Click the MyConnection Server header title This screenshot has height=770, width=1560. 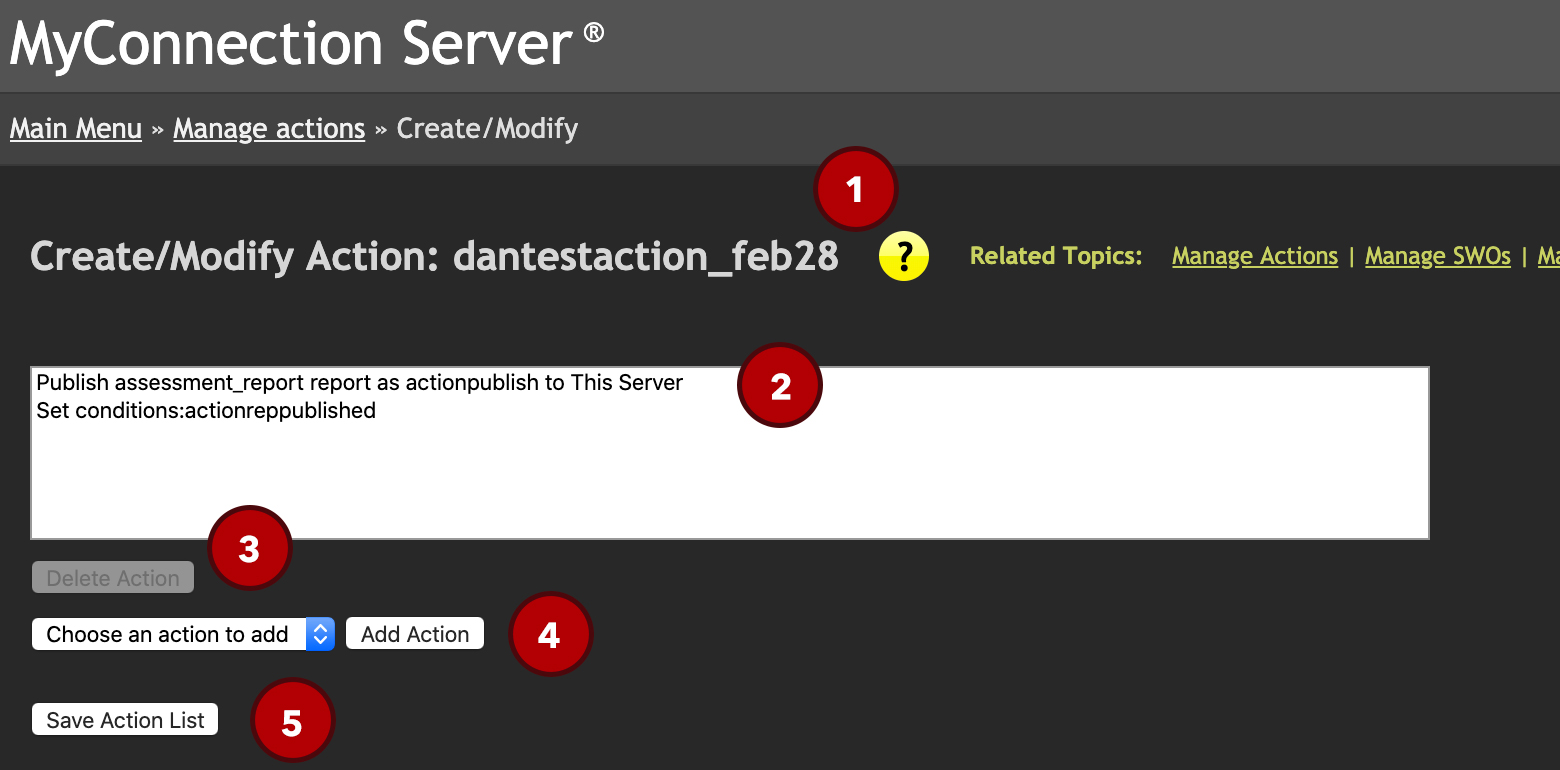(307, 44)
